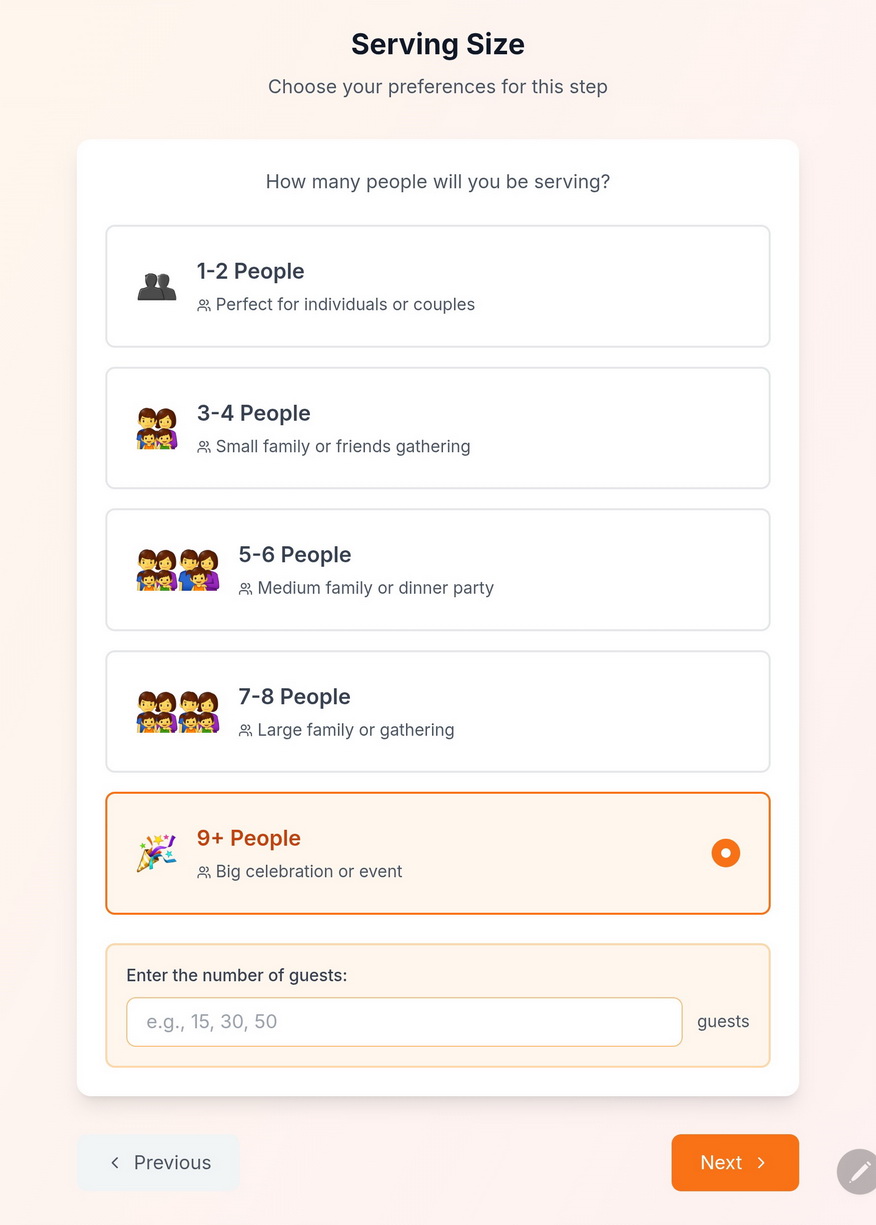Click the two-family emoji for 5-6 People

[x=177, y=571]
